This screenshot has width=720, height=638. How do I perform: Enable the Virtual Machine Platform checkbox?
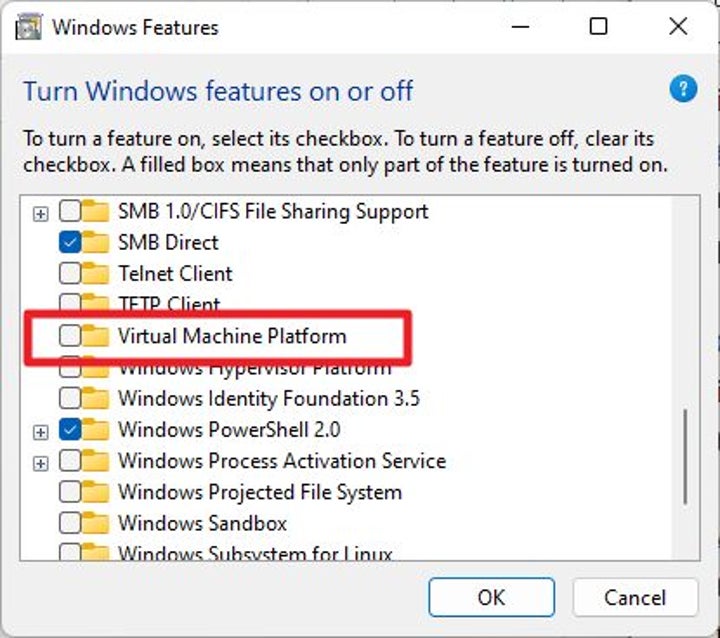tap(70, 336)
